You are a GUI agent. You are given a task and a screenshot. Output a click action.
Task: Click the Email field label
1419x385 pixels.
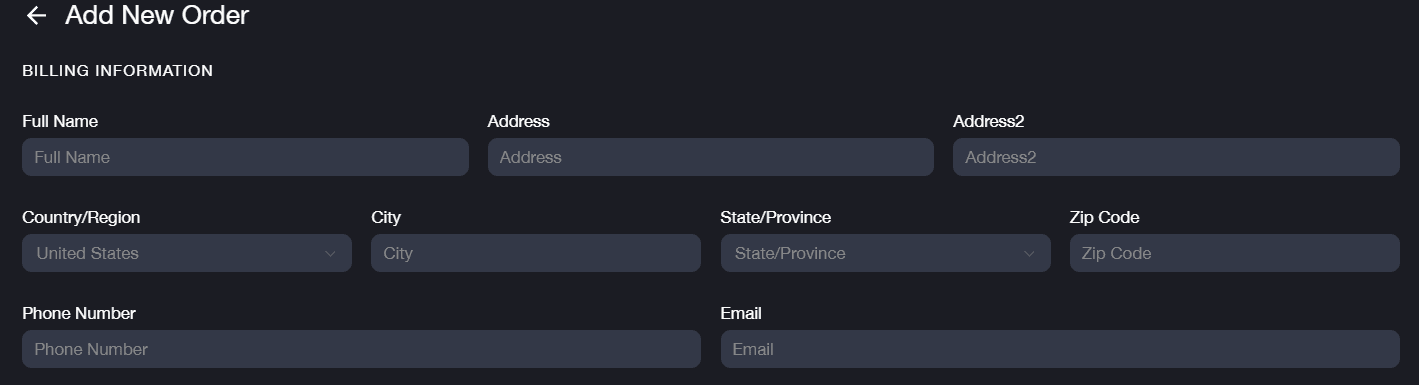pyautogui.click(x=741, y=313)
